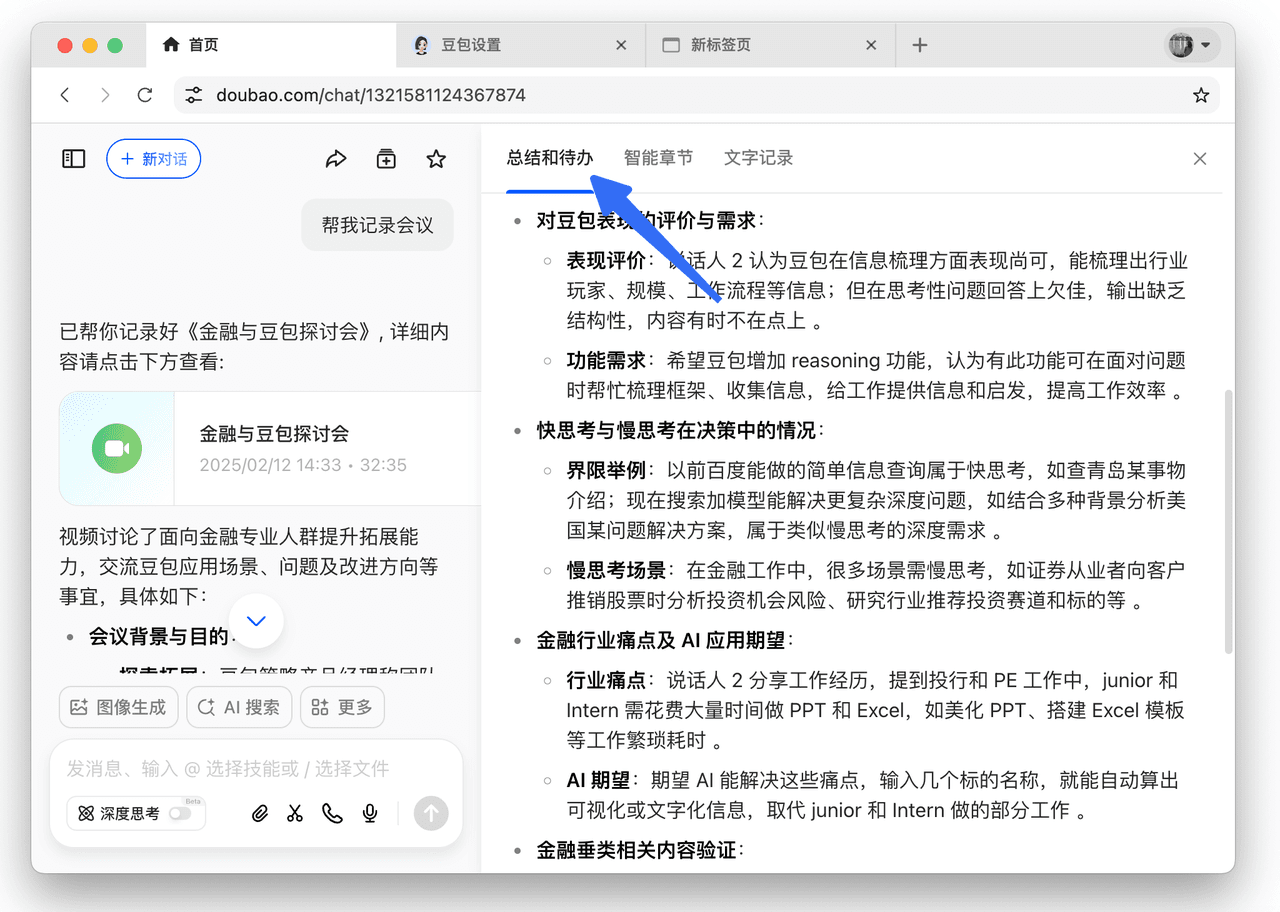The height and width of the screenshot is (912, 1280).
Task: Open the 更多 skills menu
Action: 342,707
